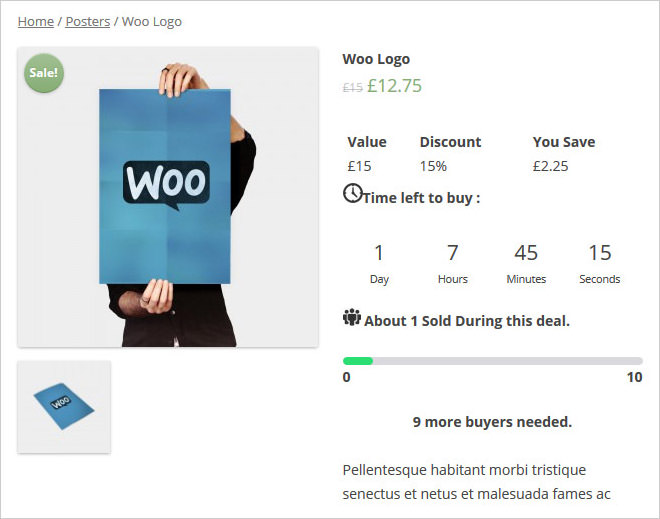The height and width of the screenshot is (519, 660).
Task: Click the Woo Logo product title
Action: (376, 59)
